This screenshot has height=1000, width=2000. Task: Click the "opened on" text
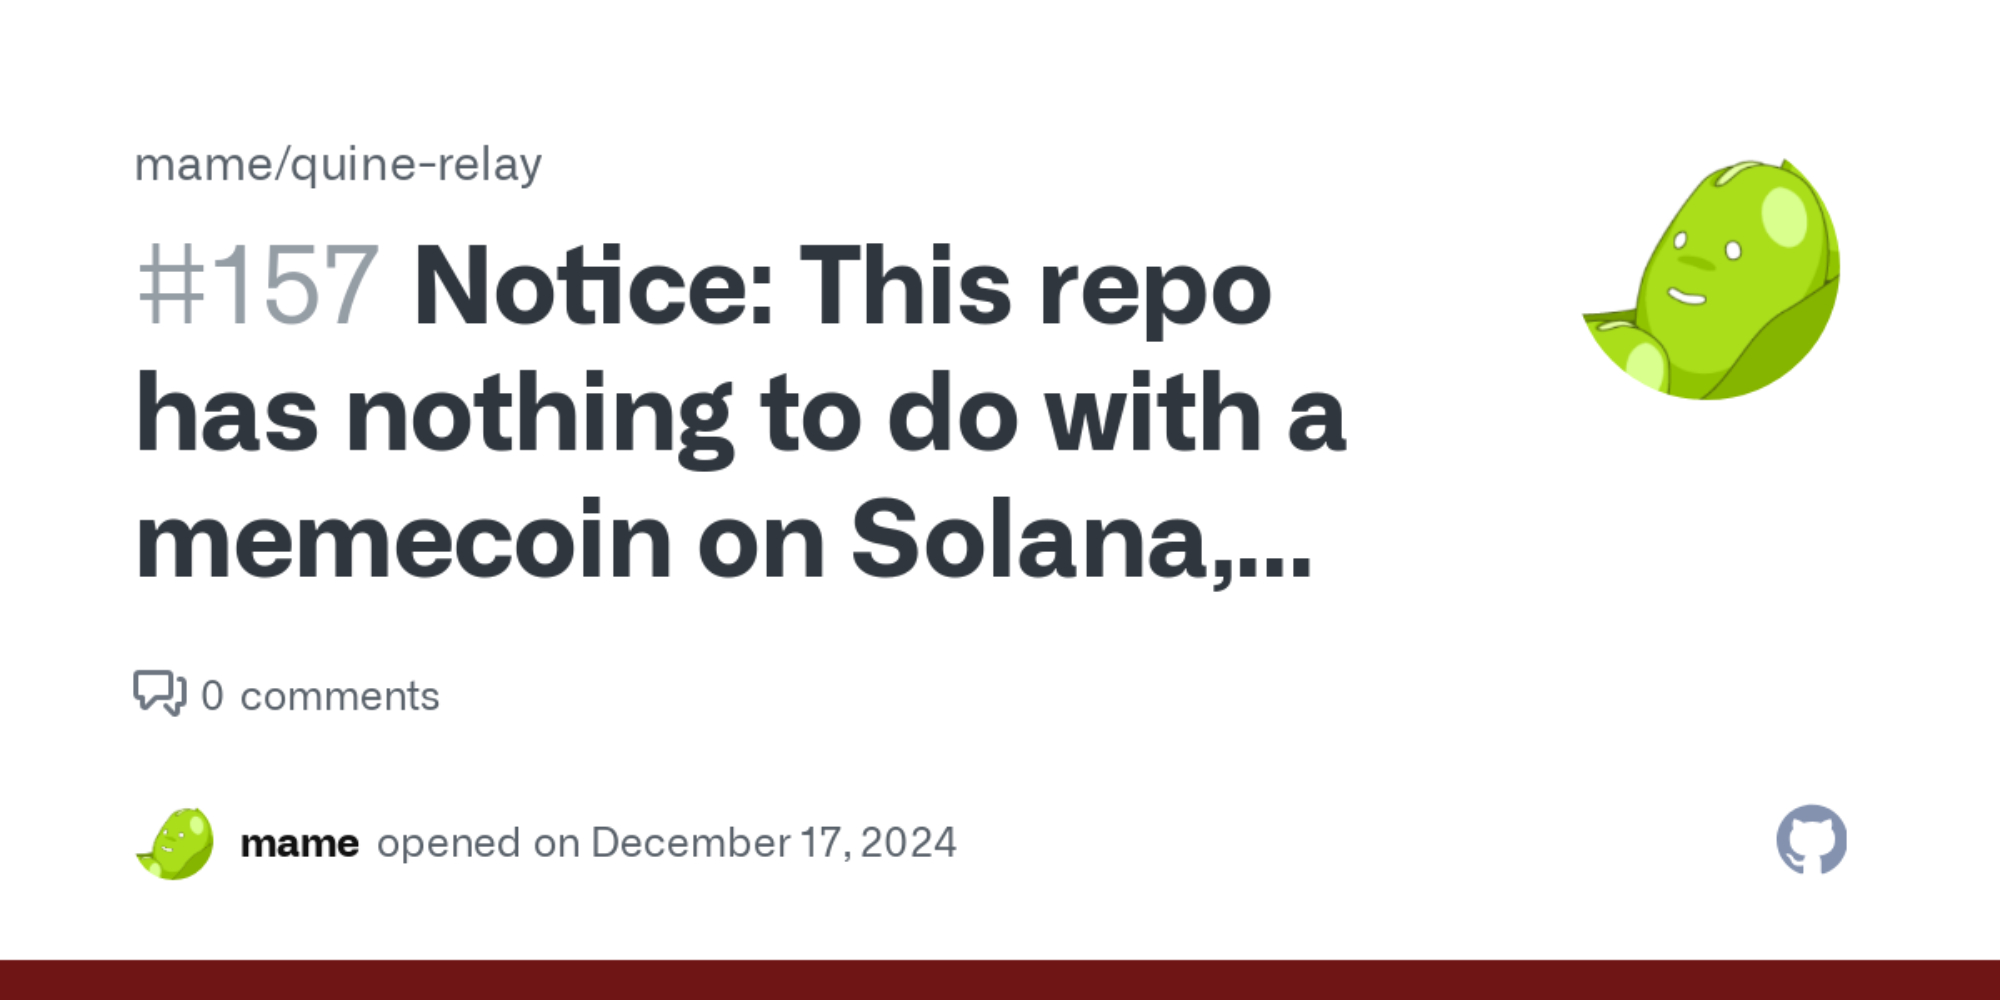click(x=478, y=843)
